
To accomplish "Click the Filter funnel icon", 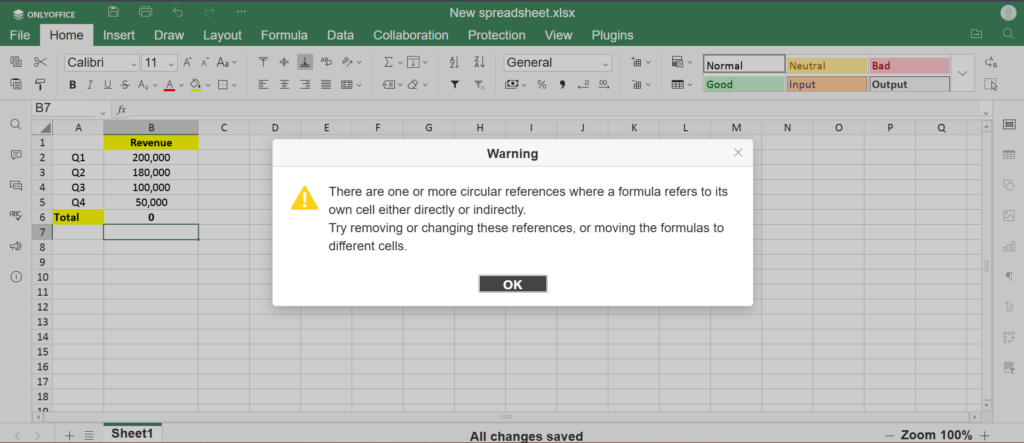I will pyautogui.click(x=455, y=85).
